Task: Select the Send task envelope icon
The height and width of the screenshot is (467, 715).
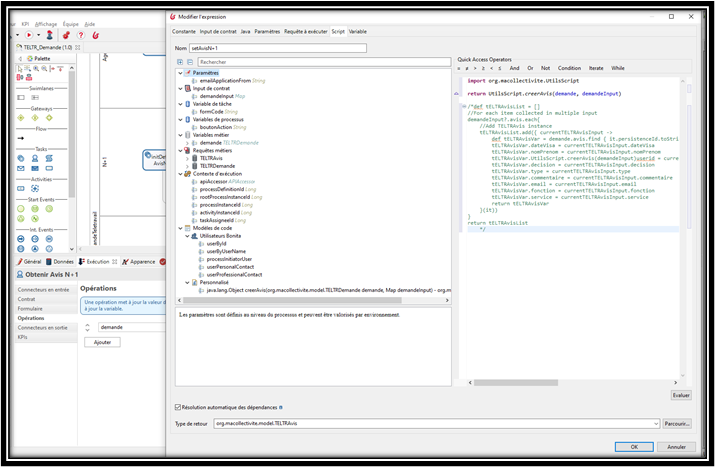Action: click(21, 168)
